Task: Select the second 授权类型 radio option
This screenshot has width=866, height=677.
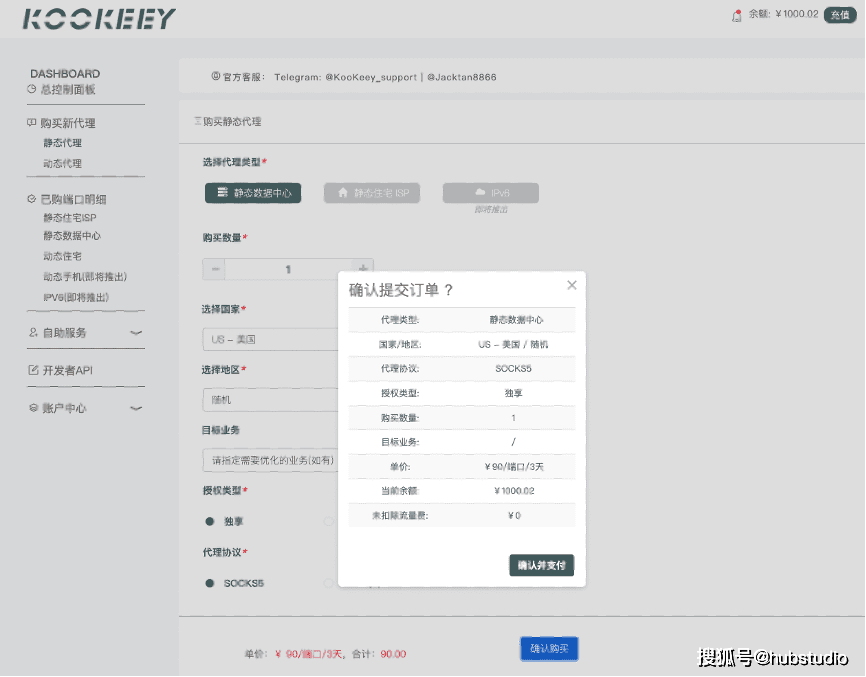Action: pos(330,521)
